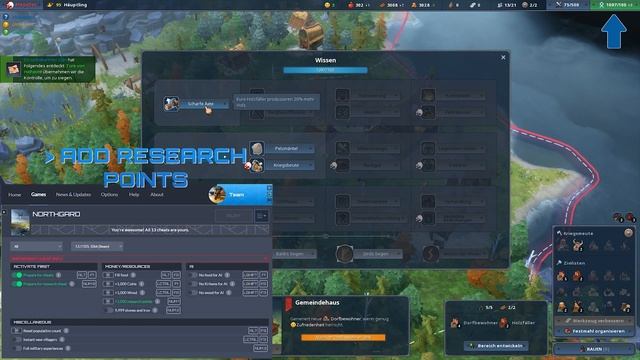Open the Help tab in trainer
640x360 pixels.
134,195
